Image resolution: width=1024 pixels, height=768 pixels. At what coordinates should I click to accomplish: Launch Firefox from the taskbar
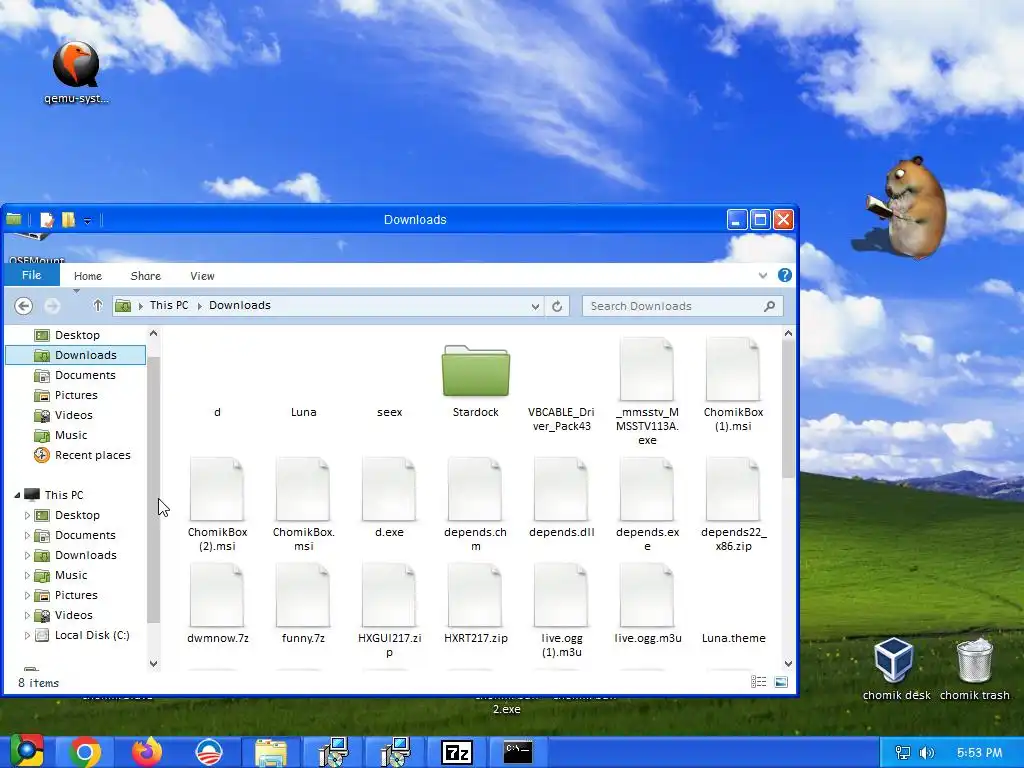[x=147, y=752]
